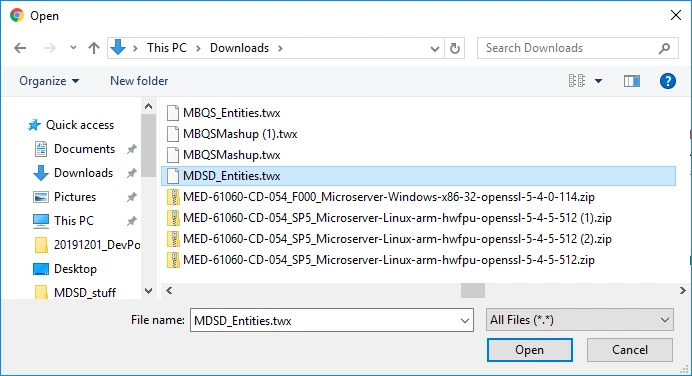Close the Open dialog
This screenshot has height=376, width=692.
tap(676, 15)
